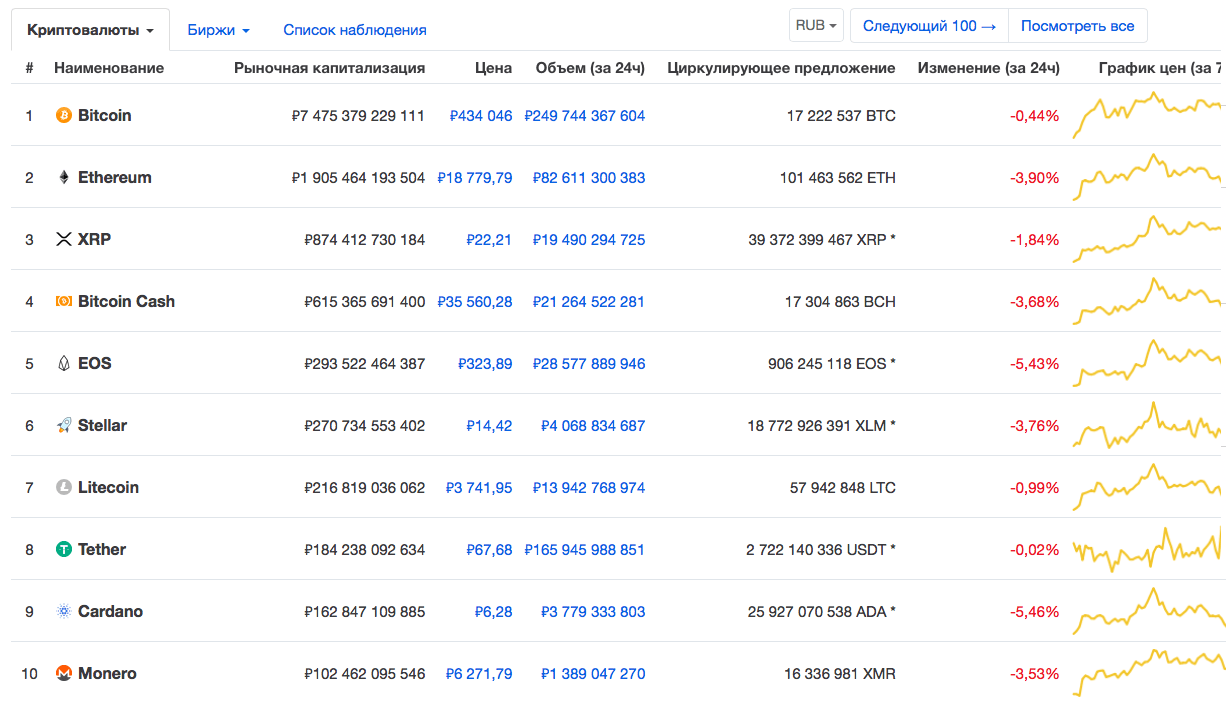The image size is (1226, 701).
Task: Sort by Циркулирующее предложение column header
Action: [781, 68]
